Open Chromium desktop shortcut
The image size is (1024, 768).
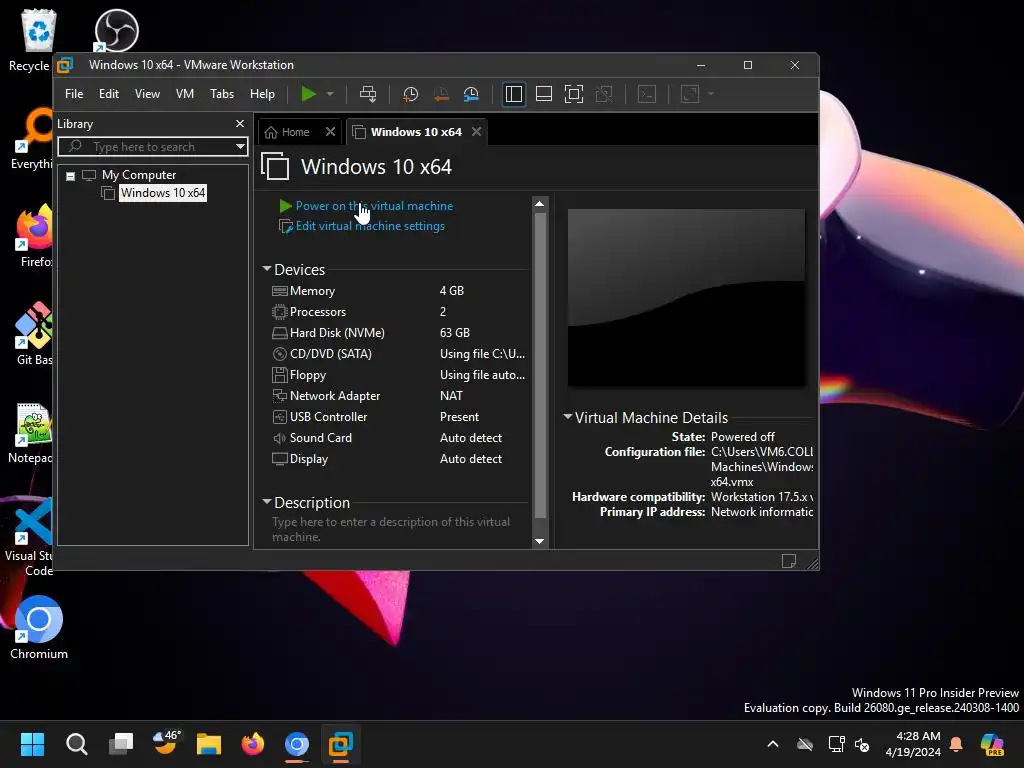tap(39, 627)
